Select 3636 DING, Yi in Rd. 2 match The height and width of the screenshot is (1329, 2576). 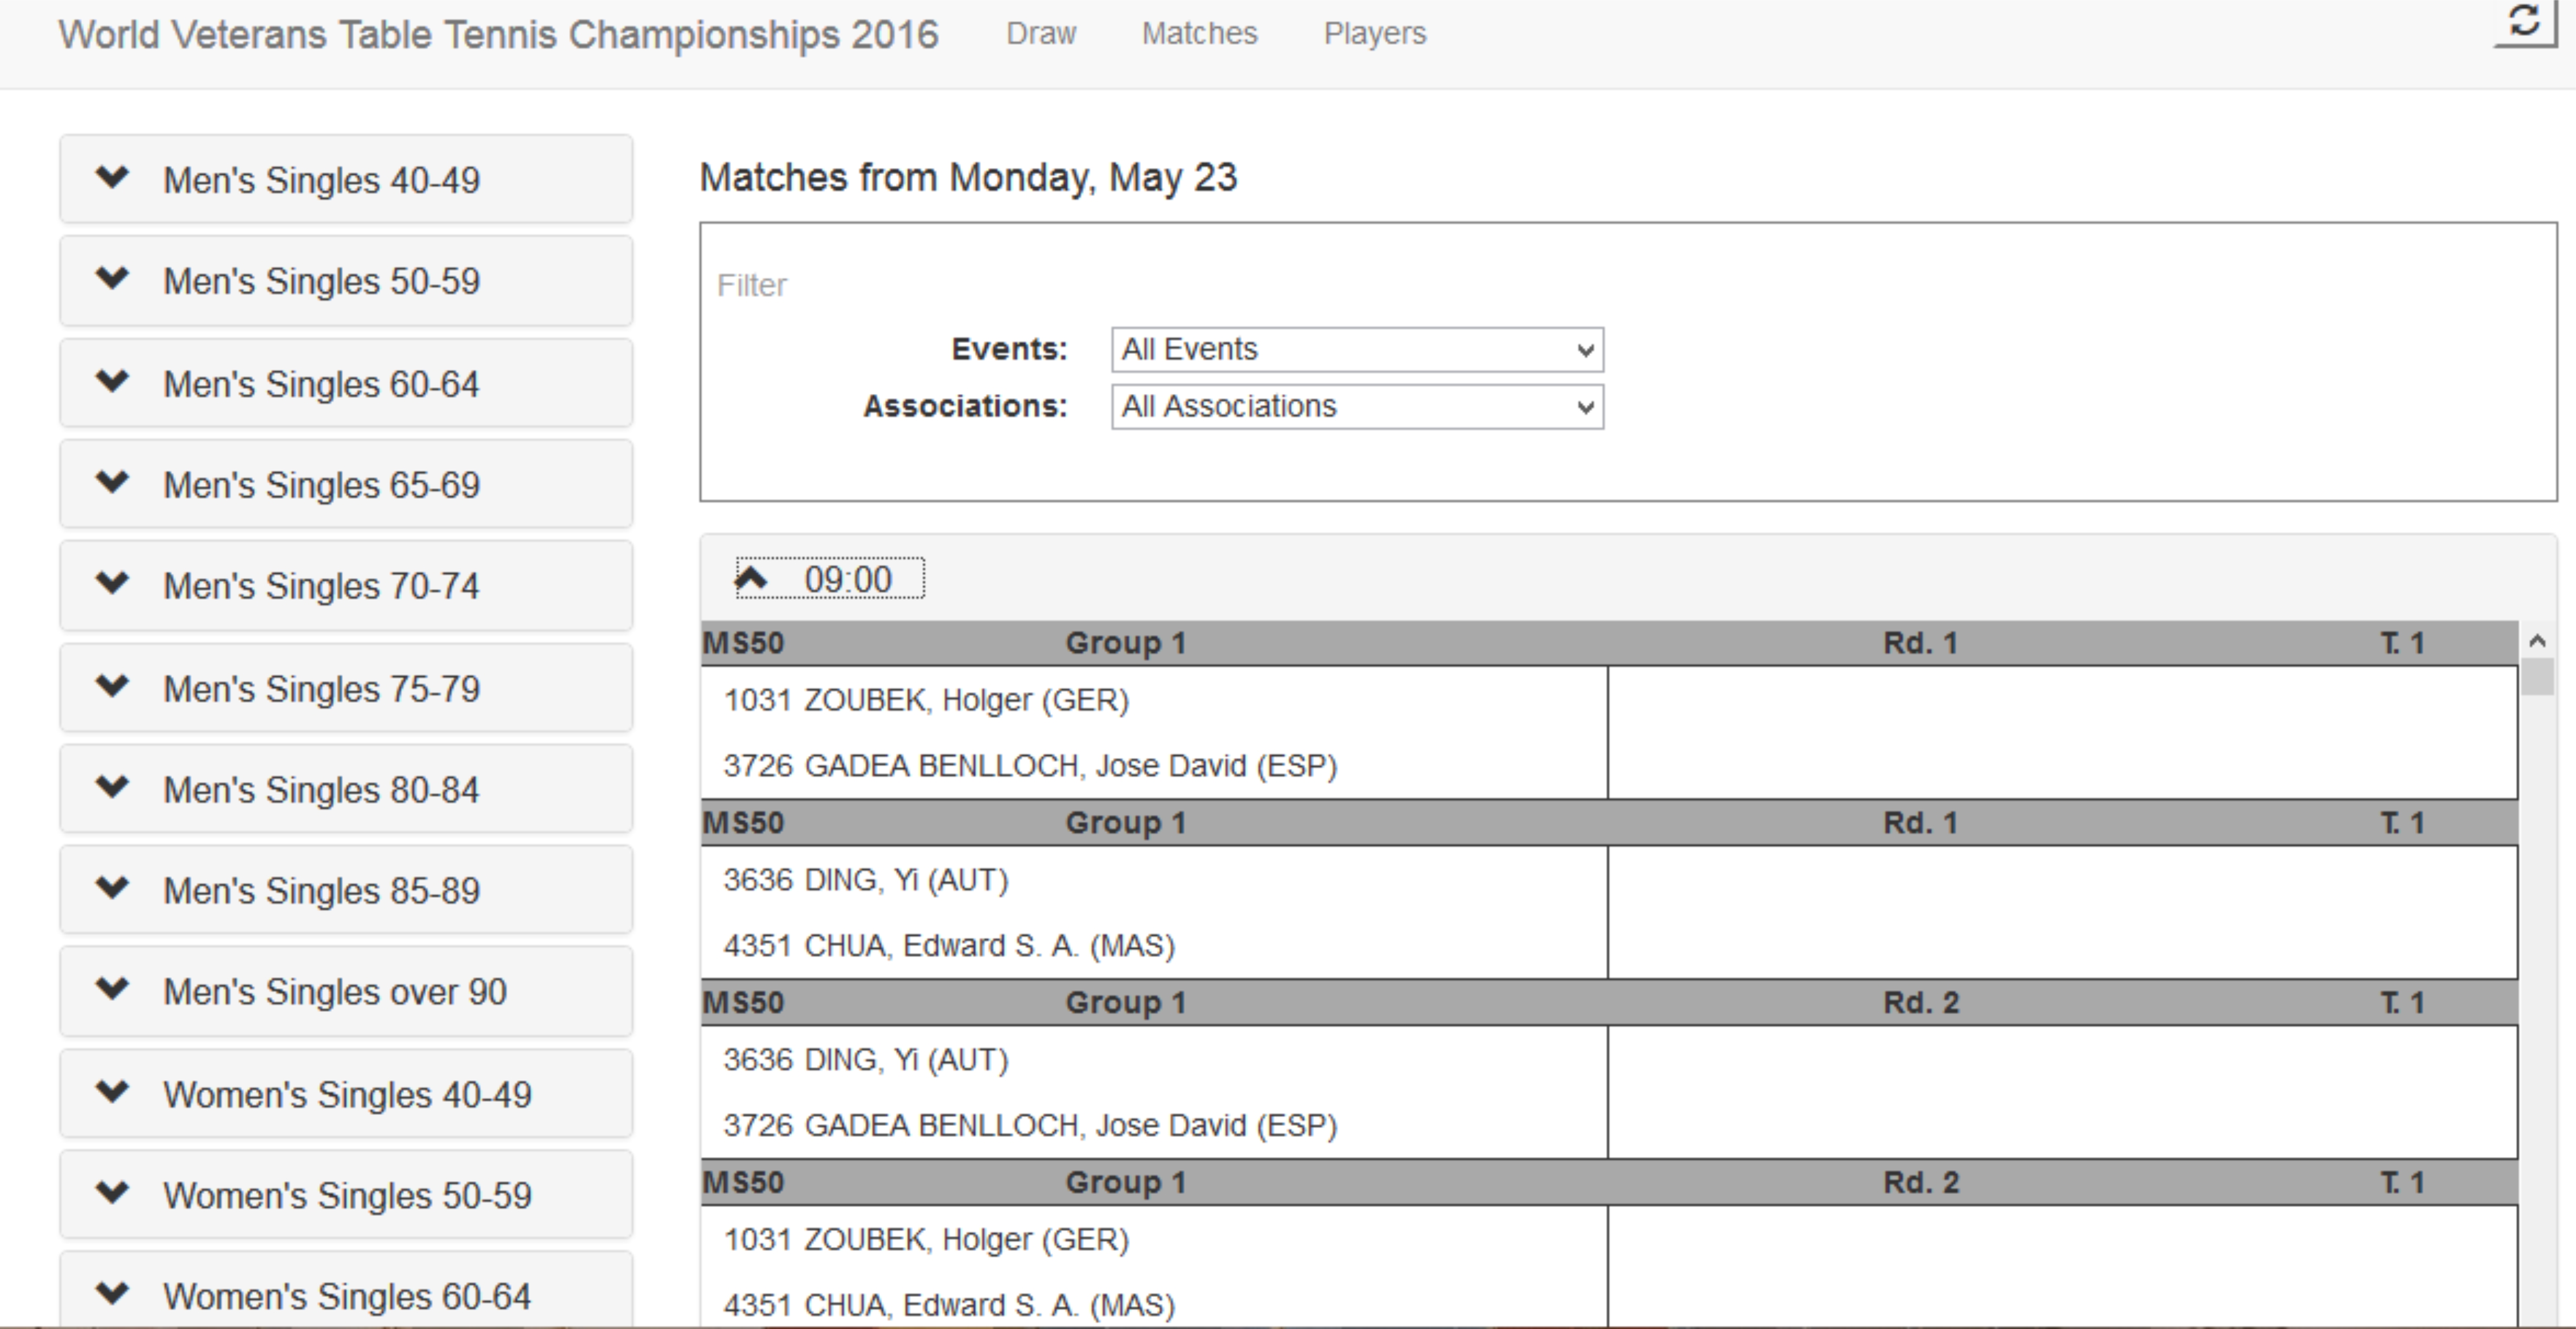(866, 1061)
